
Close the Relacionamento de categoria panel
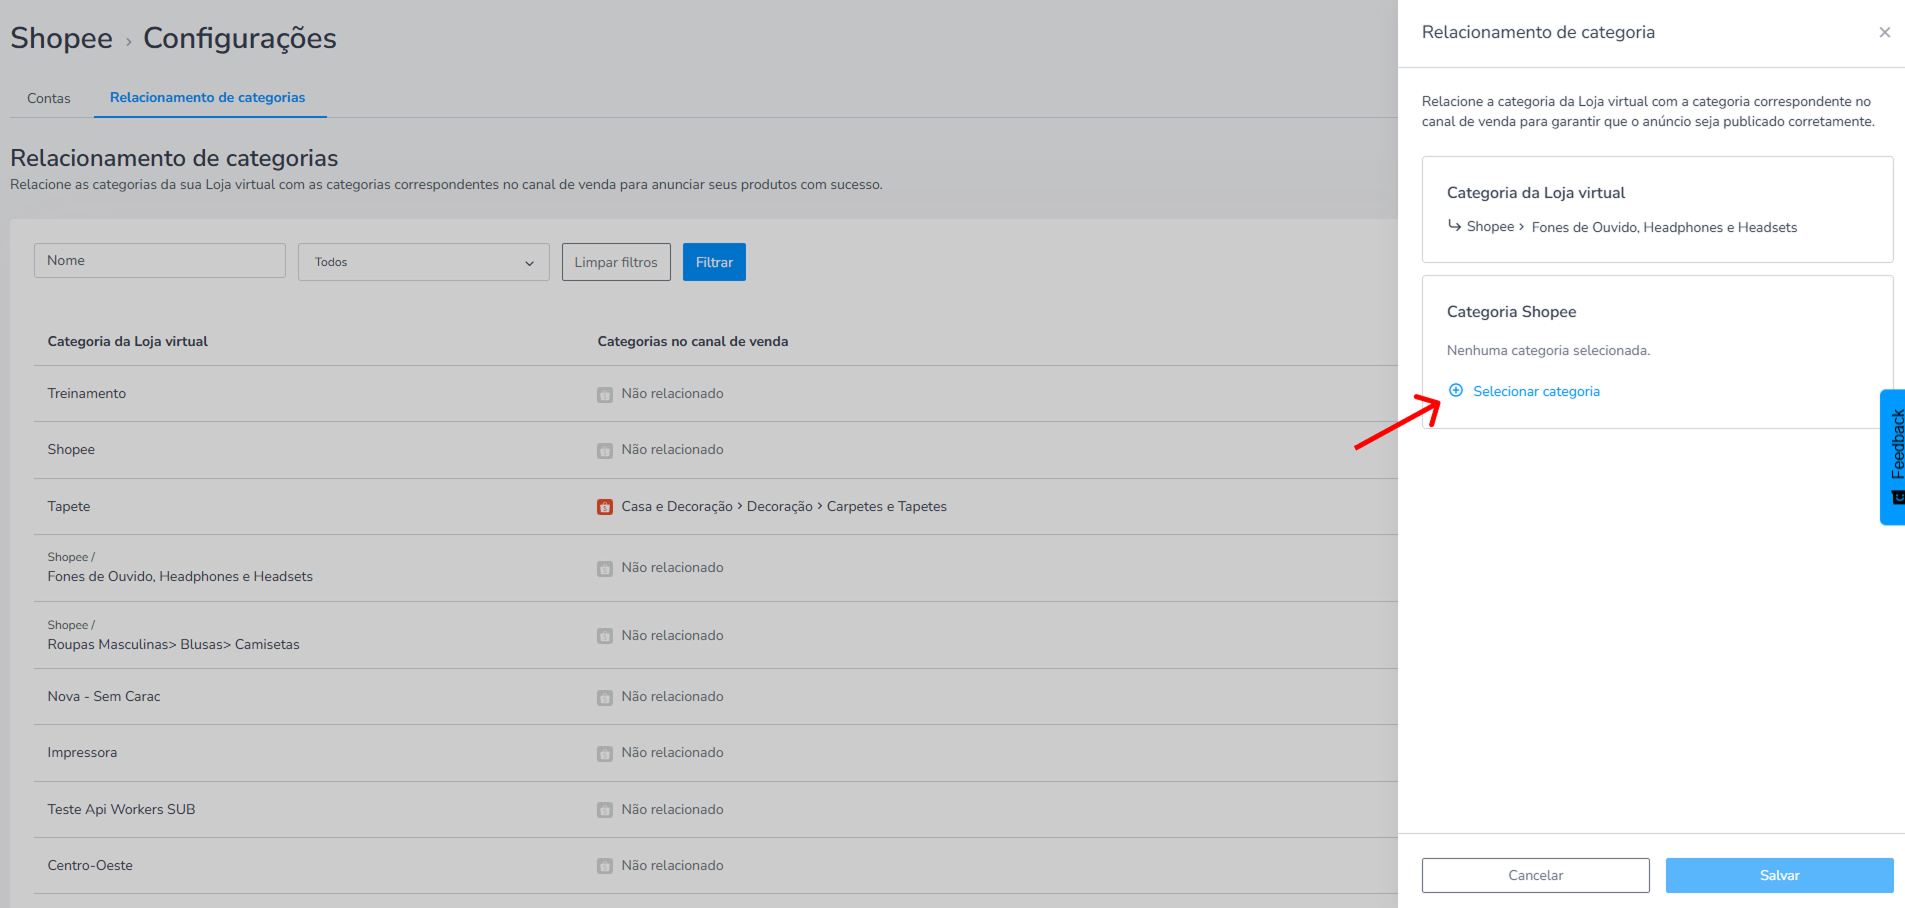[1884, 33]
